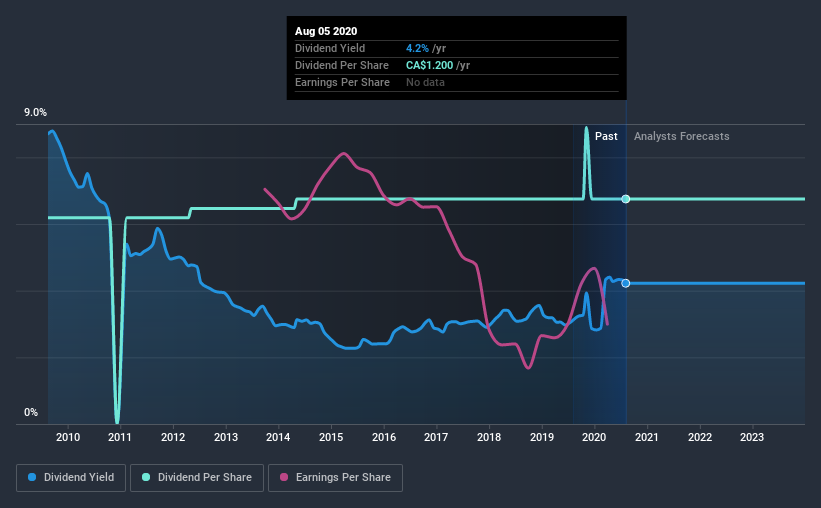Viewport: 821px width, 508px height.
Task: Click the Earnings Per Share peak near 2015
Action: tap(343, 153)
